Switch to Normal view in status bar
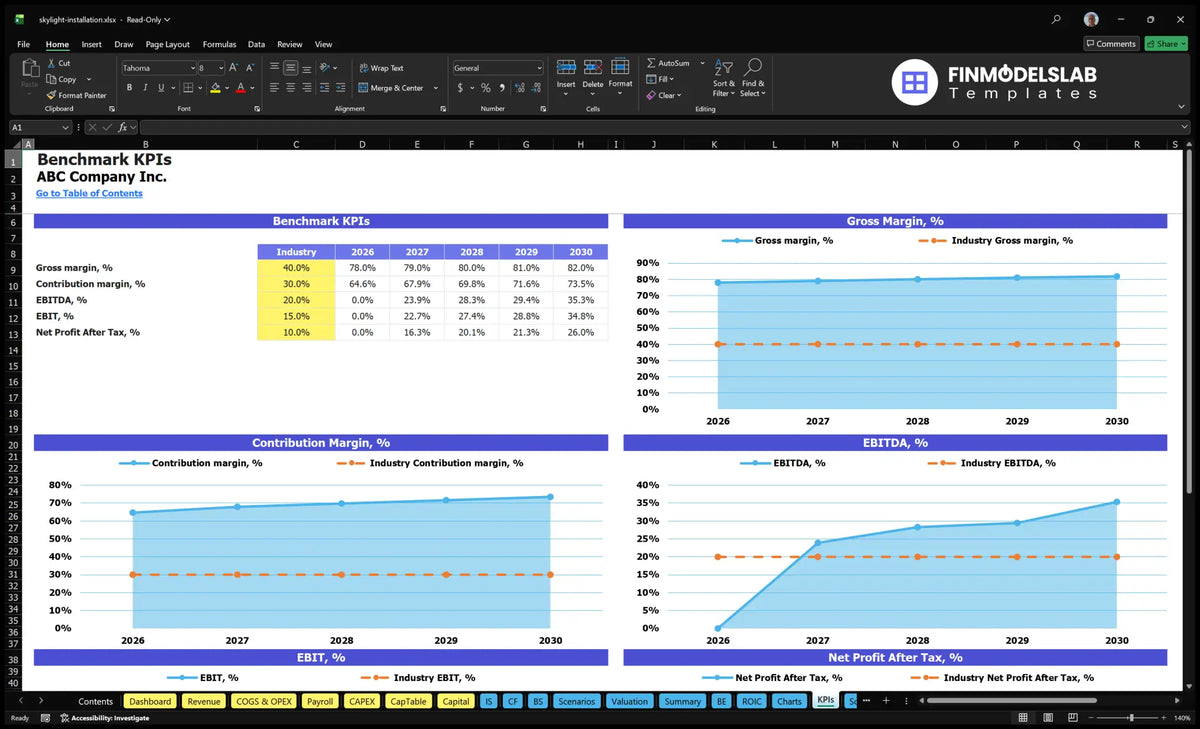Screen dimensions: 1200x729 [1022, 717]
